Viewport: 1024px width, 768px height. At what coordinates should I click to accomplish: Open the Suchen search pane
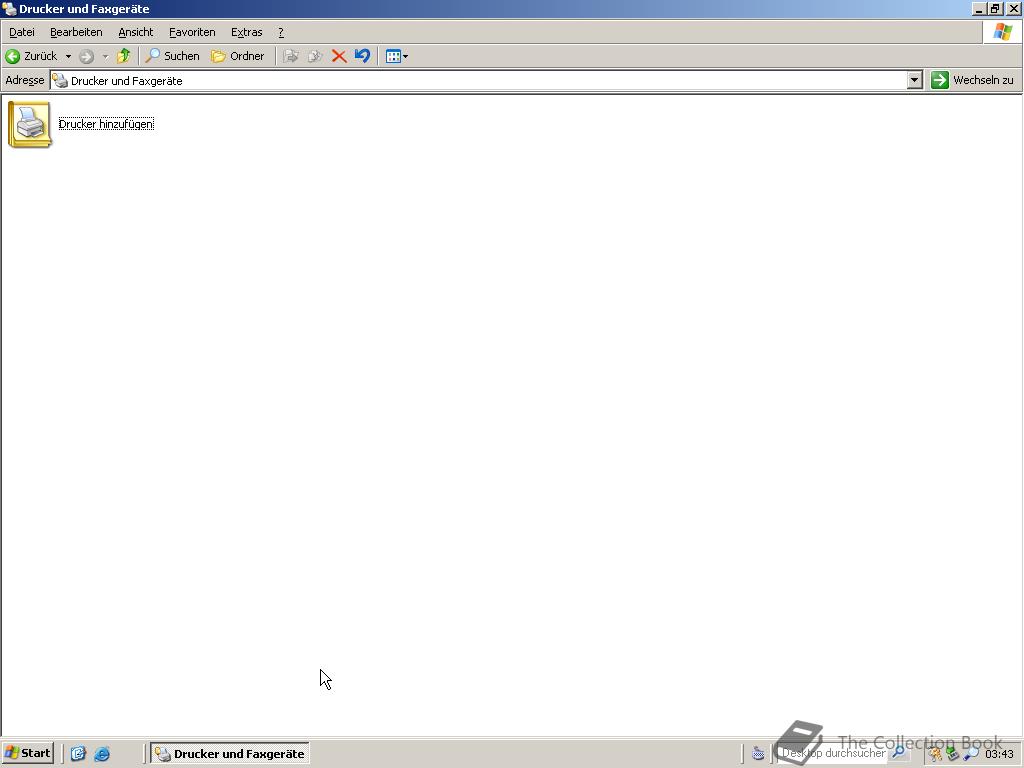coord(172,56)
